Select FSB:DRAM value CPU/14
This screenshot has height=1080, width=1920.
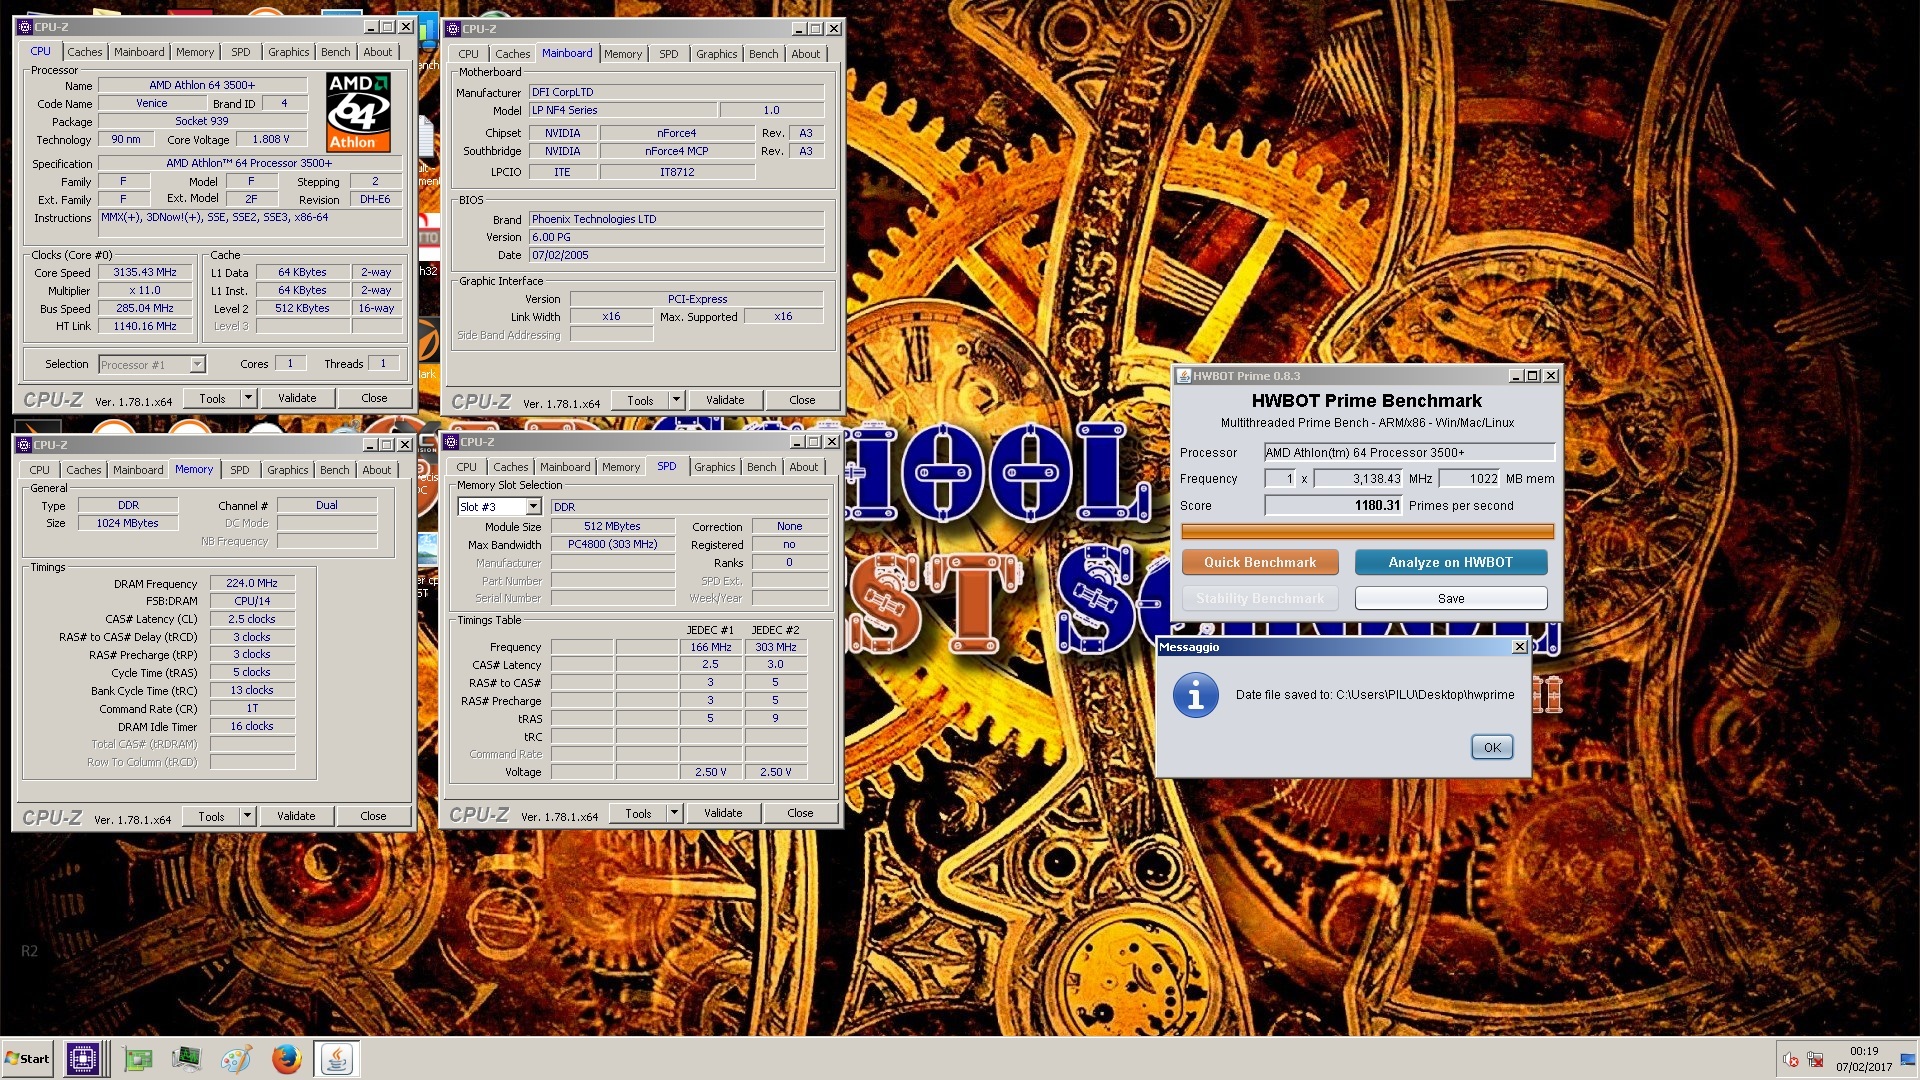point(252,601)
